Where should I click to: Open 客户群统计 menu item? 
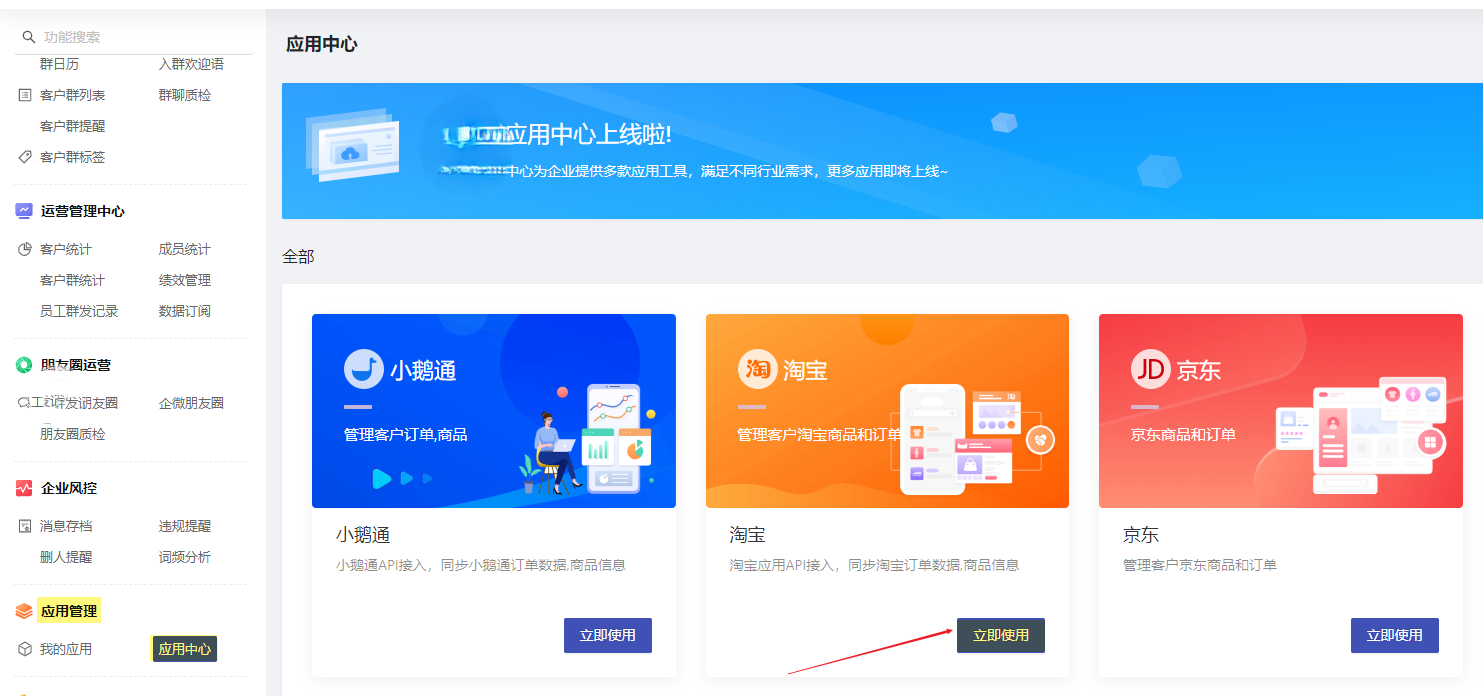point(72,280)
